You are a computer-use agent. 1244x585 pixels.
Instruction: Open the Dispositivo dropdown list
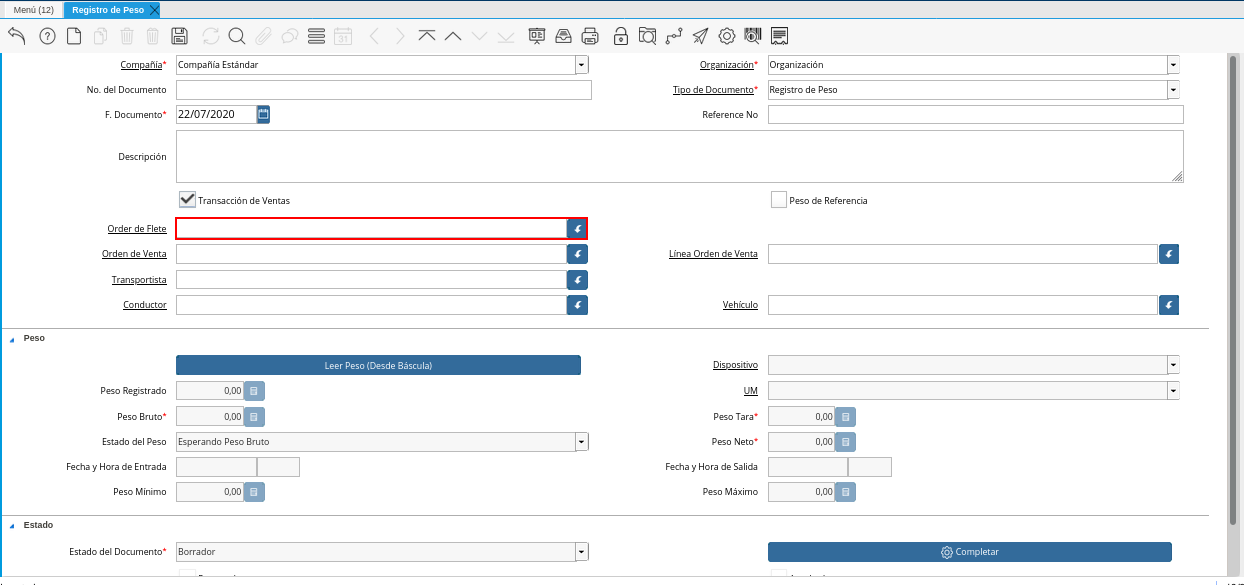point(1173,365)
